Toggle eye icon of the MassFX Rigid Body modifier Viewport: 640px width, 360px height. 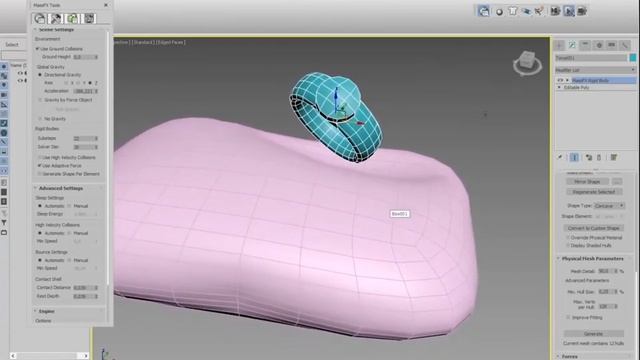click(560, 80)
